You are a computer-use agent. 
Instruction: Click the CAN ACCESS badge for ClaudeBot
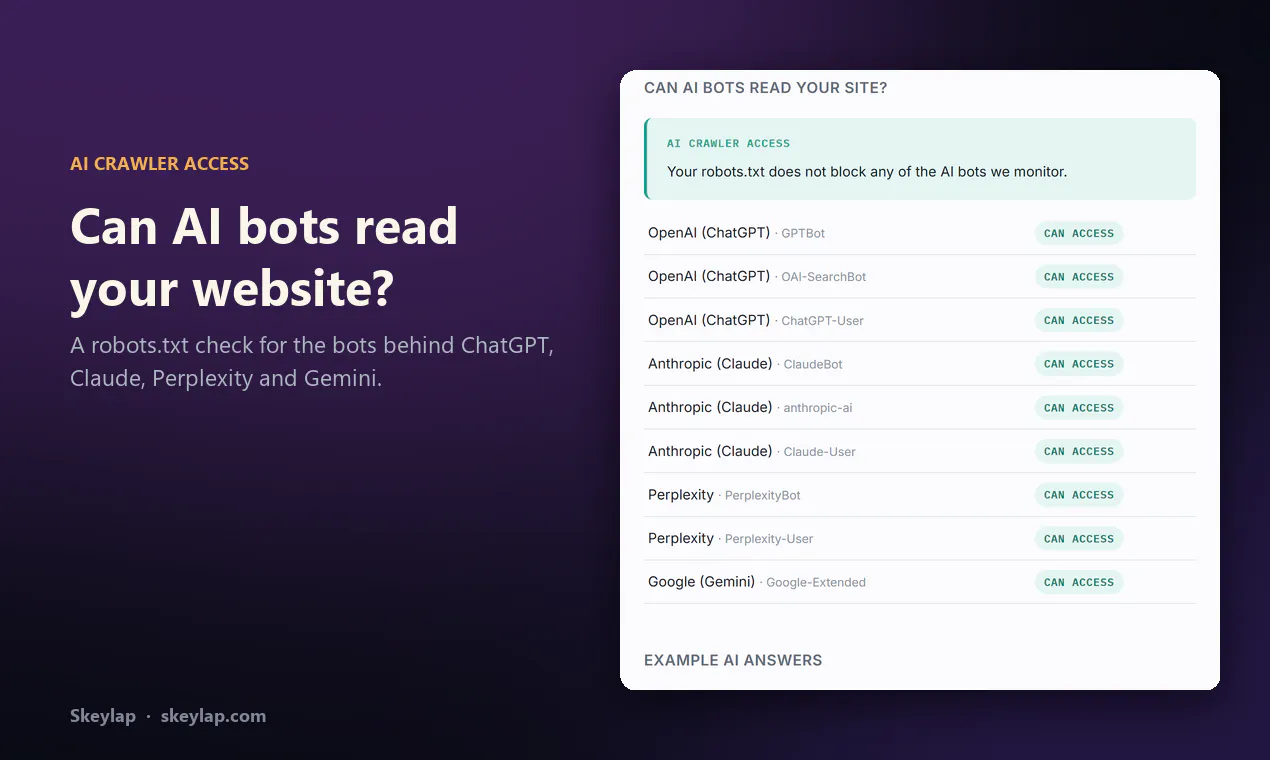click(1079, 365)
